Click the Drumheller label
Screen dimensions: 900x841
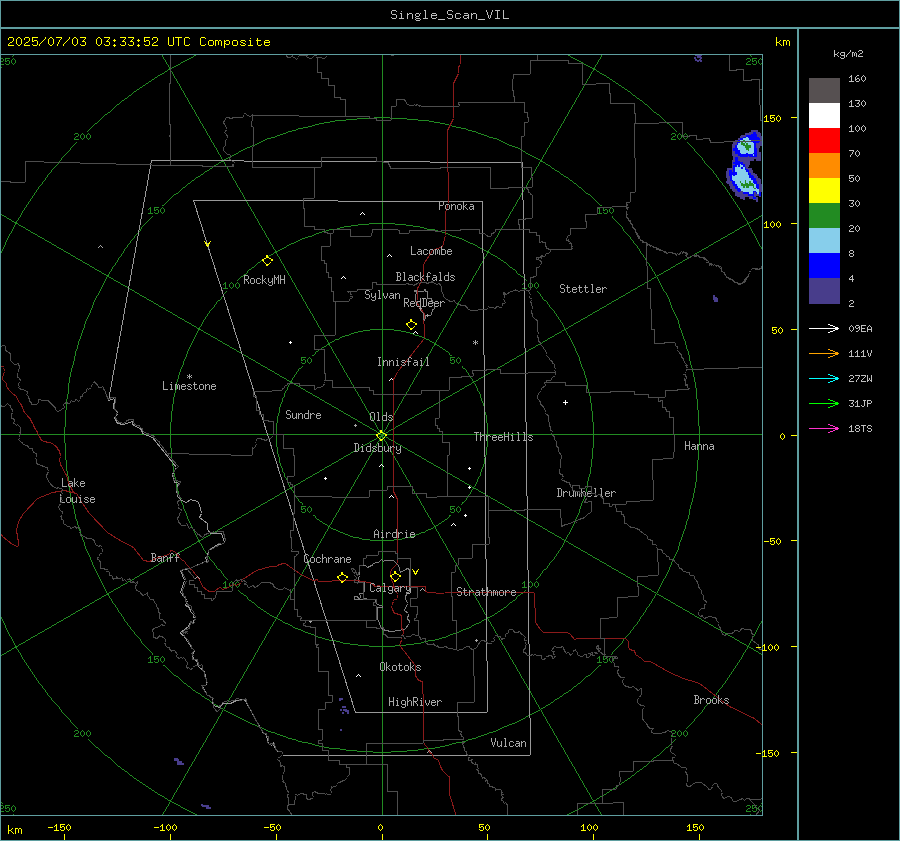click(586, 493)
